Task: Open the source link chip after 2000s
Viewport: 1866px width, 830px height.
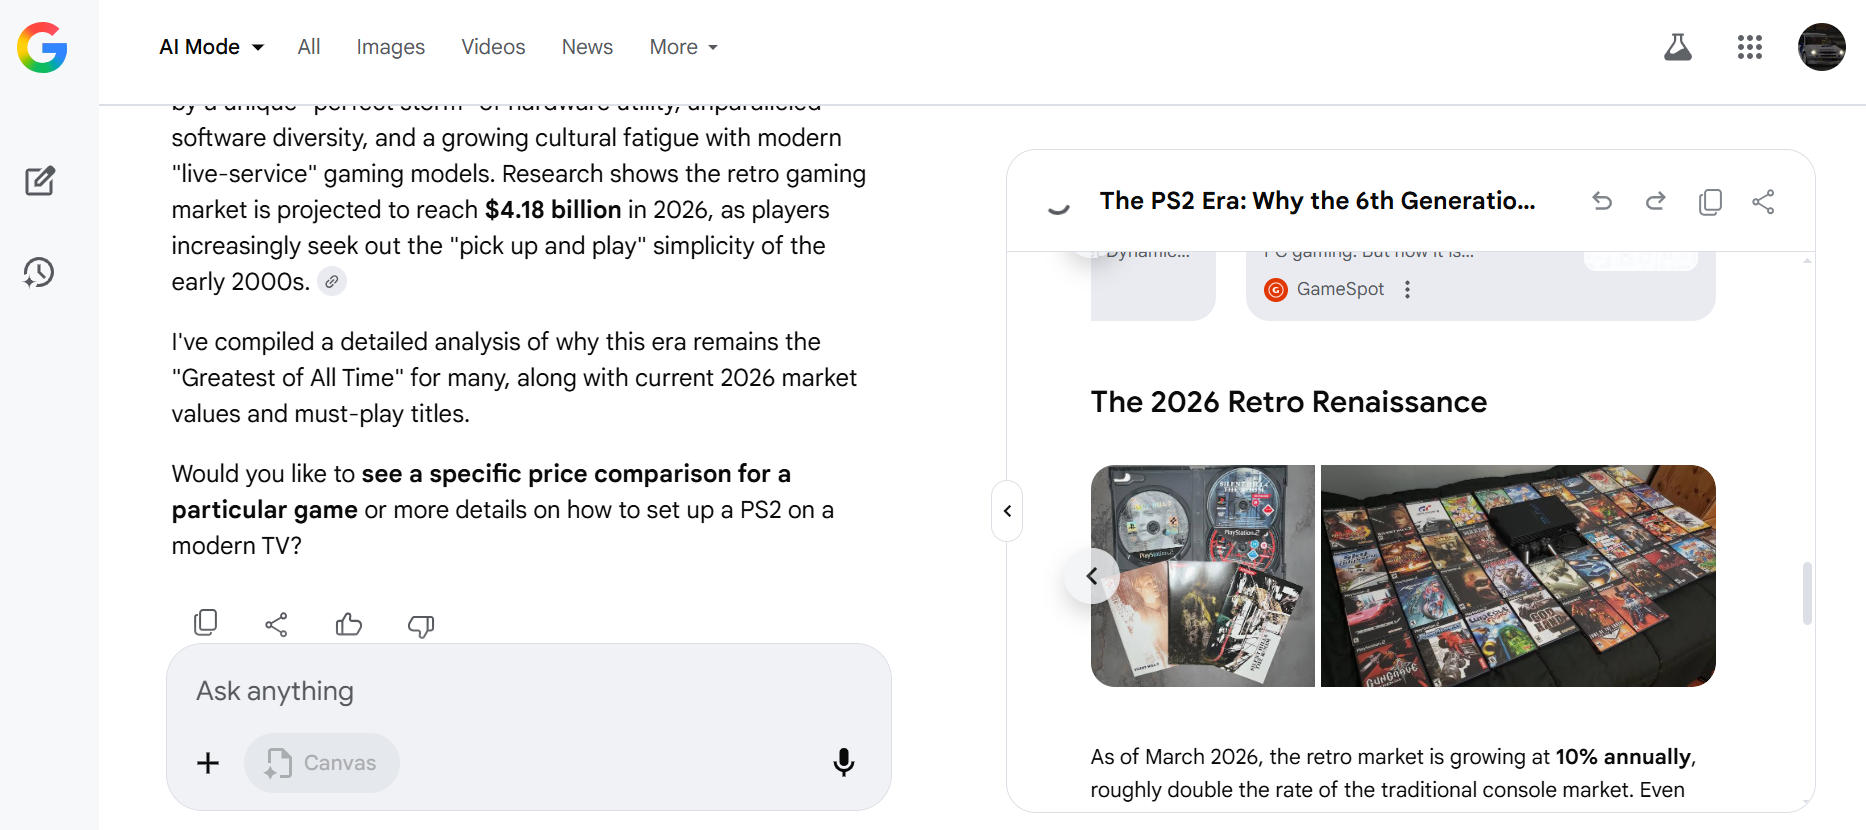Action: [332, 282]
